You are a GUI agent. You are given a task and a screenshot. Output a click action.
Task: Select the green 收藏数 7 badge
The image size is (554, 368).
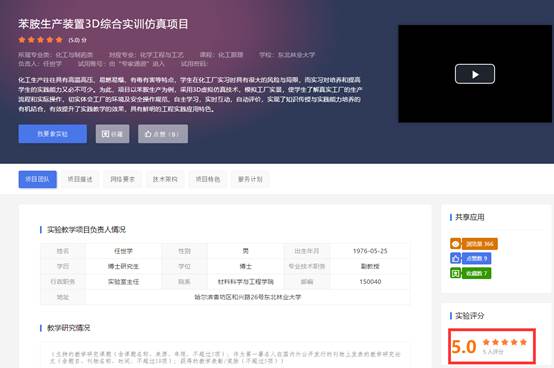tap(477, 273)
